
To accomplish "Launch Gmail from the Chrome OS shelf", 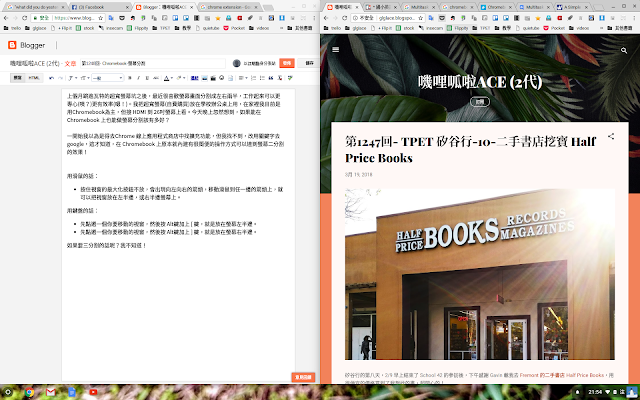I will pyautogui.click(x=50, y=392).
